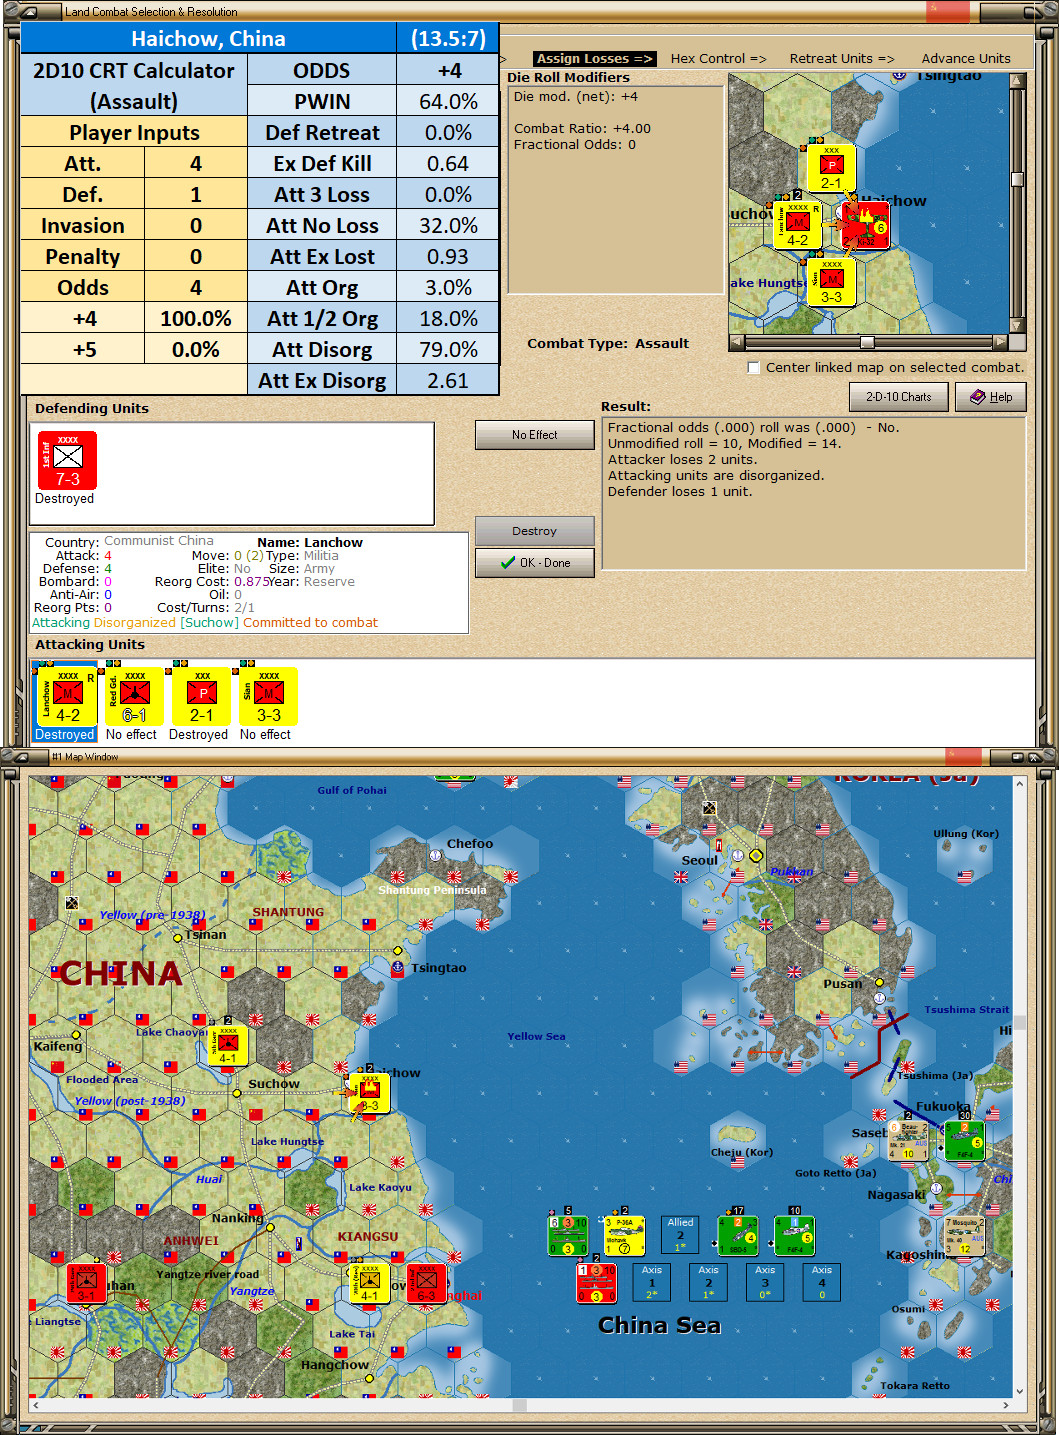Select the red 6-3 infantry unit at Shanghai
The width and height of the screenshot is (1059, 1435).
pos(426,1283)
